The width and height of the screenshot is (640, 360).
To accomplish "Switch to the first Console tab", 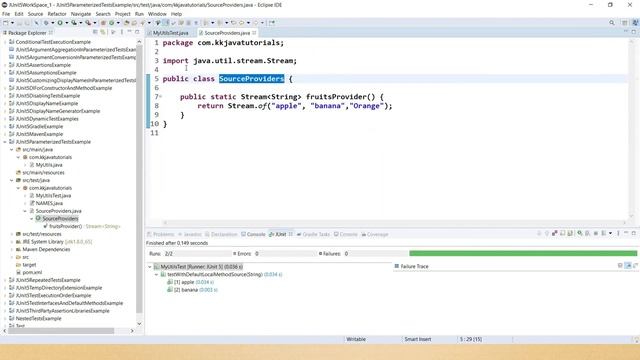I will [253, 234].
